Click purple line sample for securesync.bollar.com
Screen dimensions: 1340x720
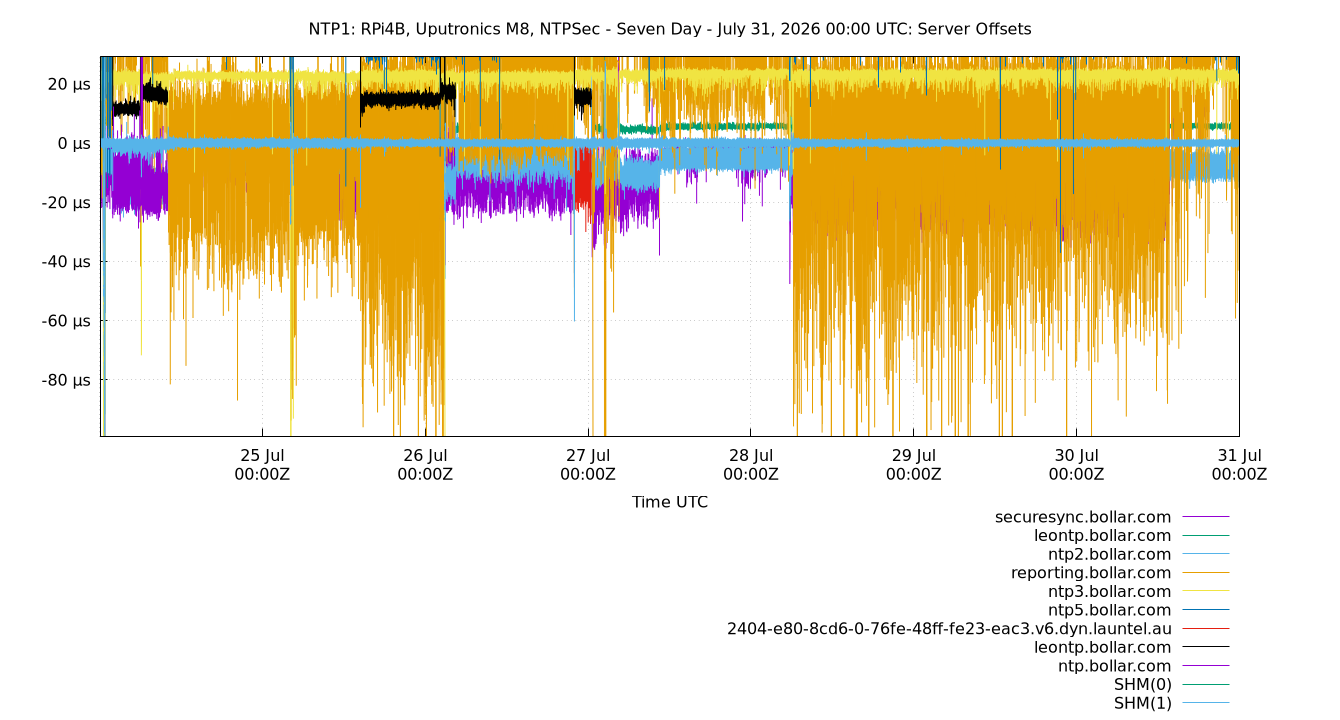[x=1206, y=517]
